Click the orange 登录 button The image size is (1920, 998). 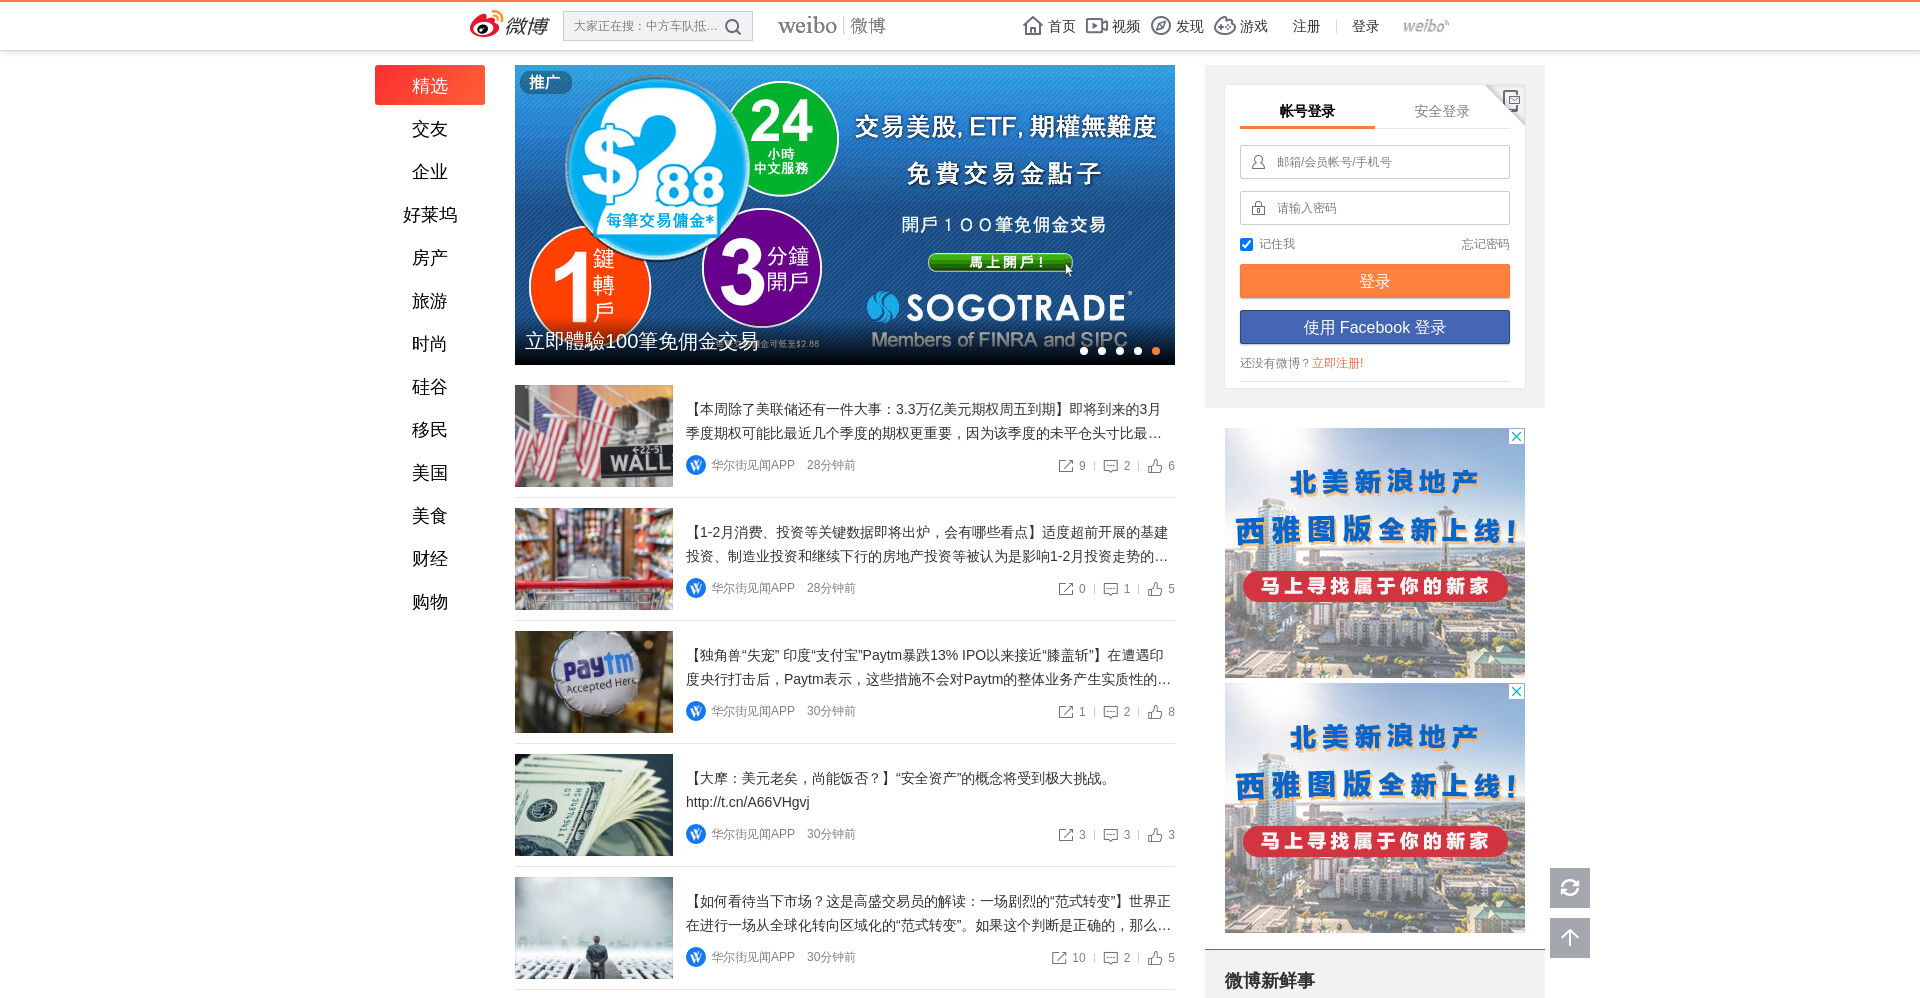[1375, 281]
